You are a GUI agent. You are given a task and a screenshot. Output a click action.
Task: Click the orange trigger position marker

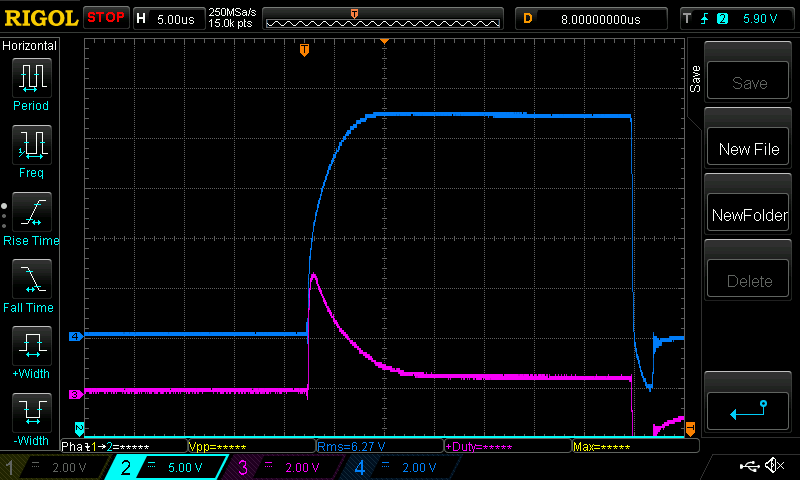[305, 50]
